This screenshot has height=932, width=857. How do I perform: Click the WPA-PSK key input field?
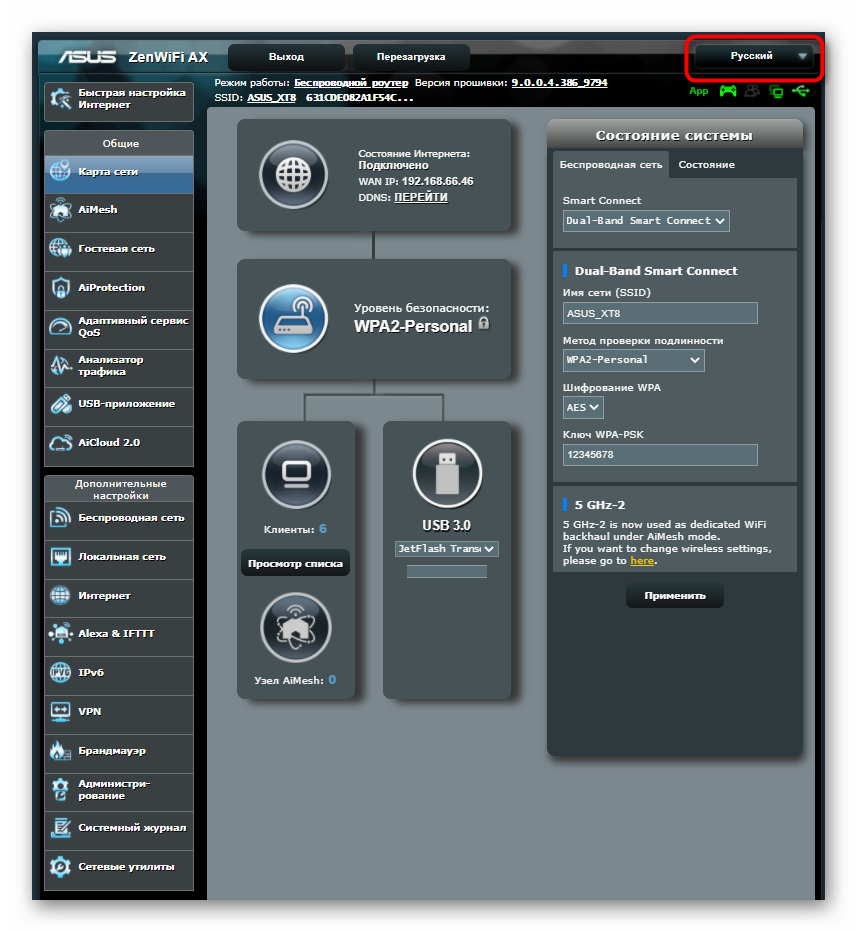coord(660,455)
